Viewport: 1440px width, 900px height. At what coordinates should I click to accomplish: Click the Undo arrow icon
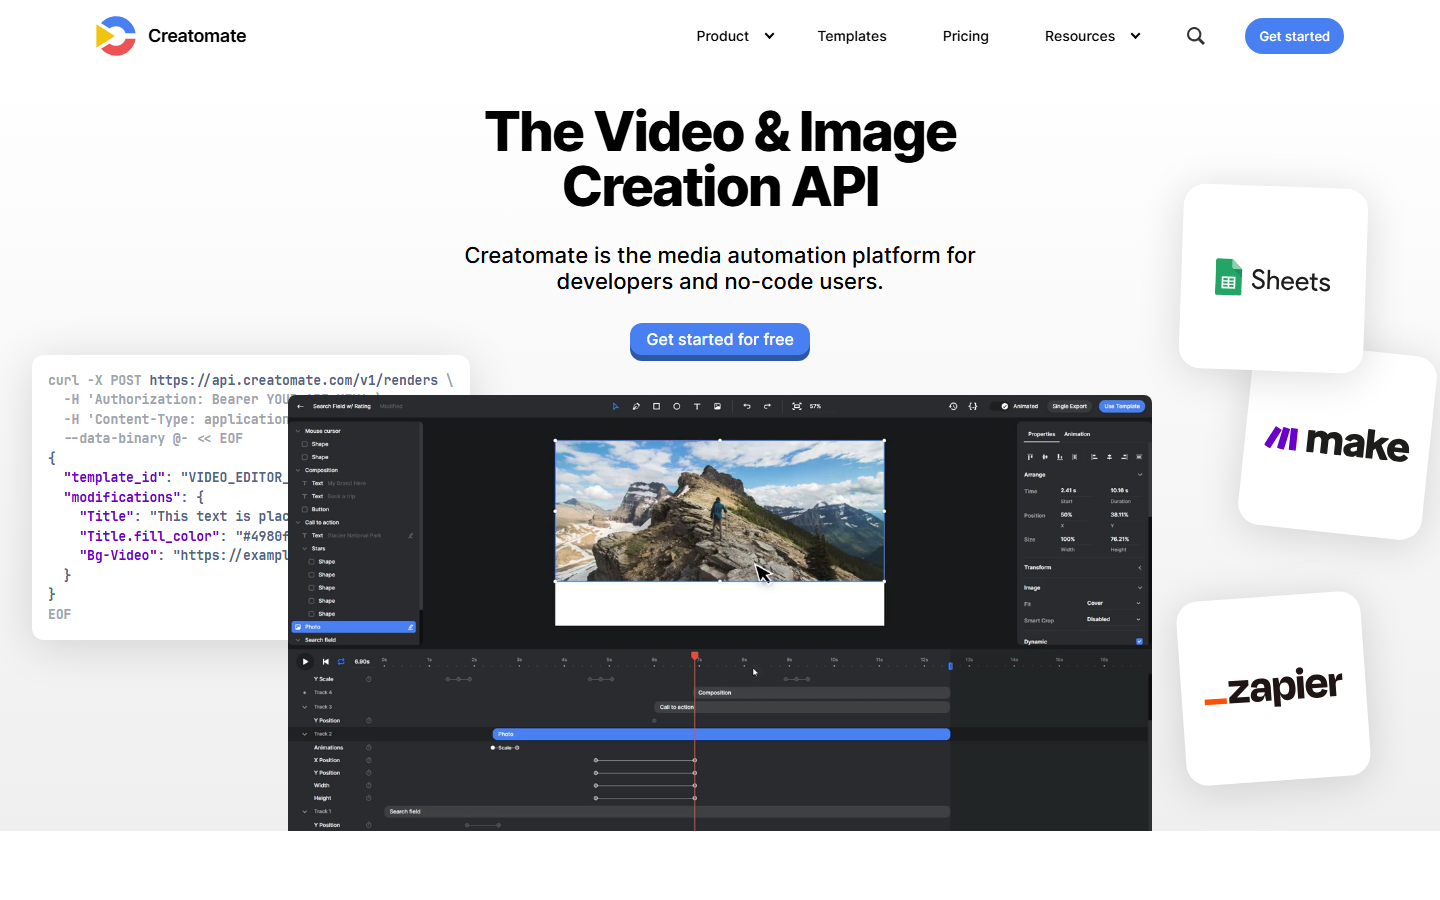pos(747,407)
